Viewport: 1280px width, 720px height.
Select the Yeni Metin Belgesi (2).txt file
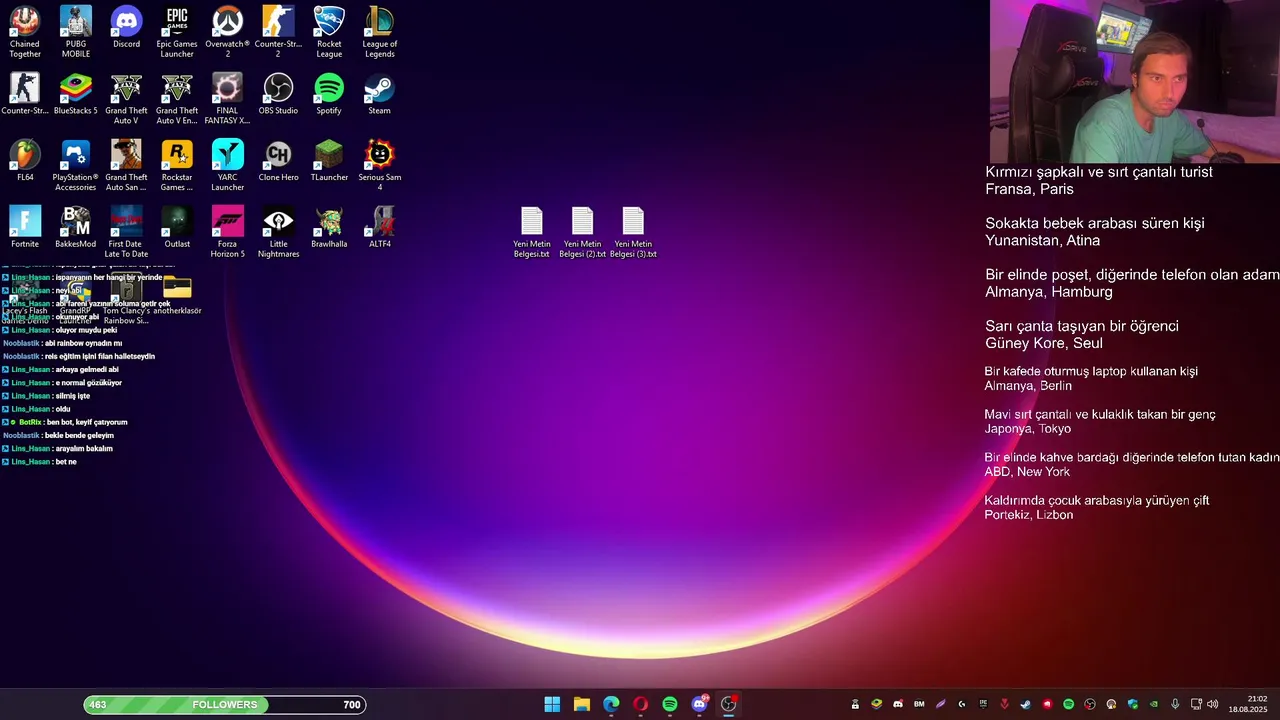click(583, 232)
